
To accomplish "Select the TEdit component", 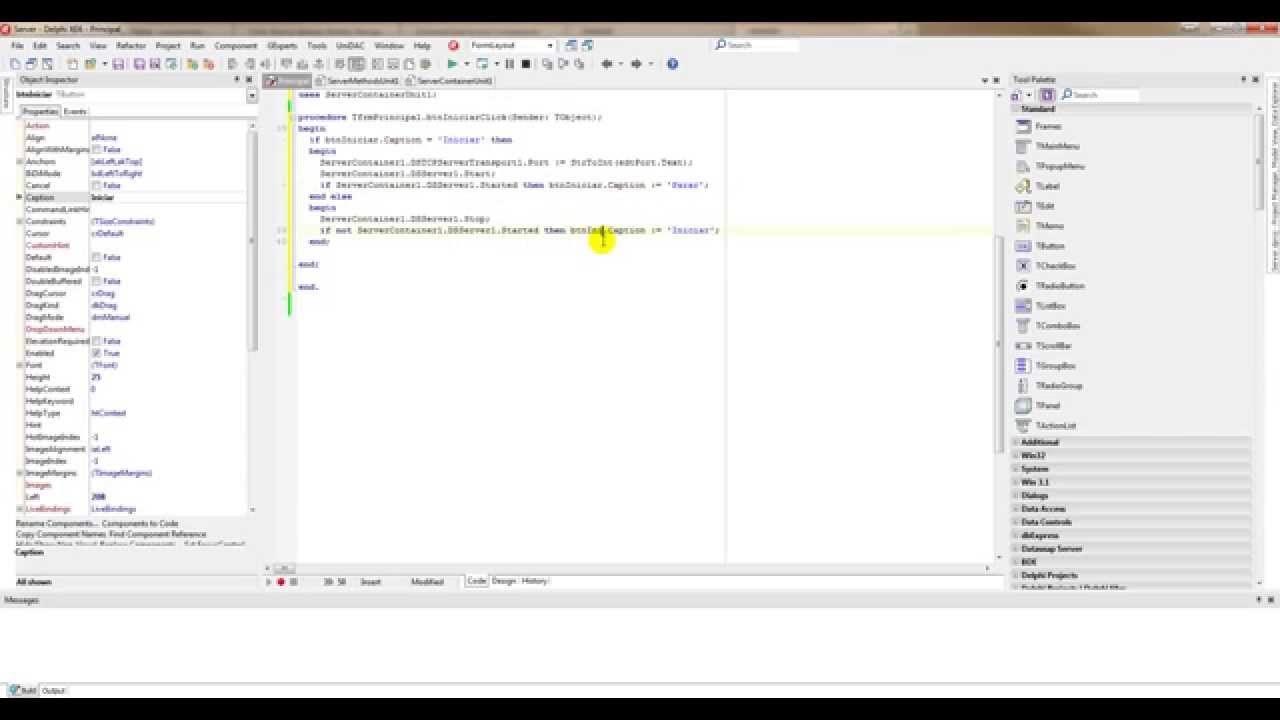I will [1035, 206].
